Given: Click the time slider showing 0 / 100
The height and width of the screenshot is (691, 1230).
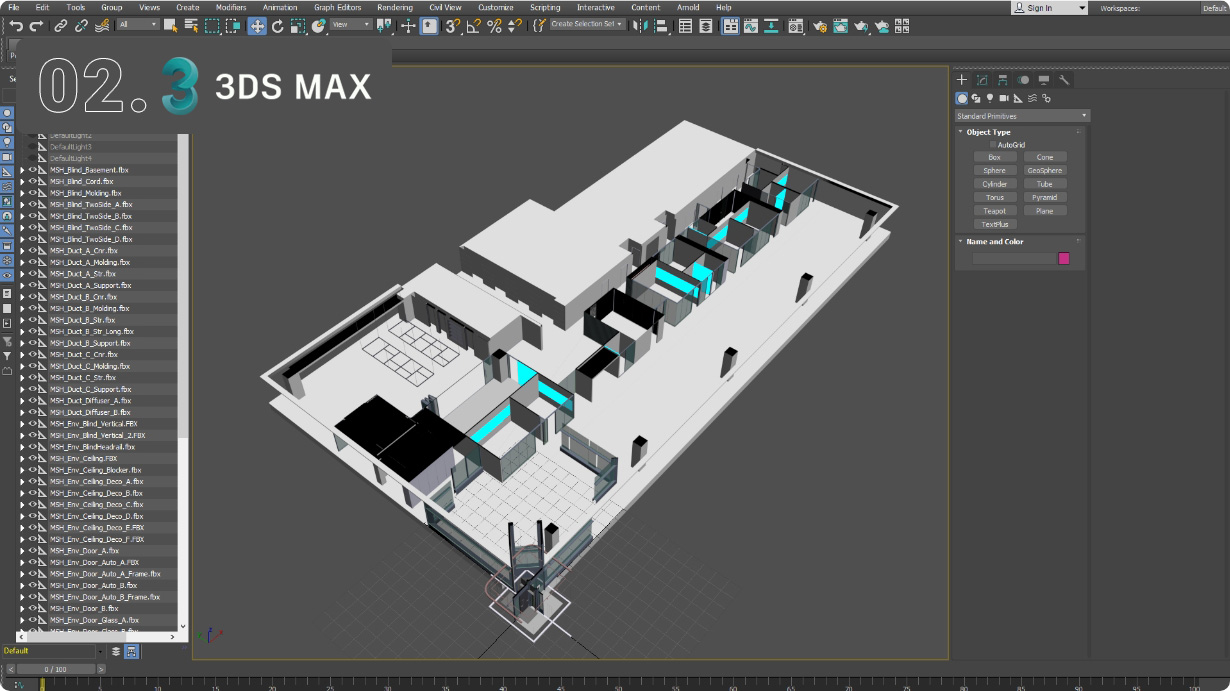Looking at the screenshot, I should pos(56,669).
